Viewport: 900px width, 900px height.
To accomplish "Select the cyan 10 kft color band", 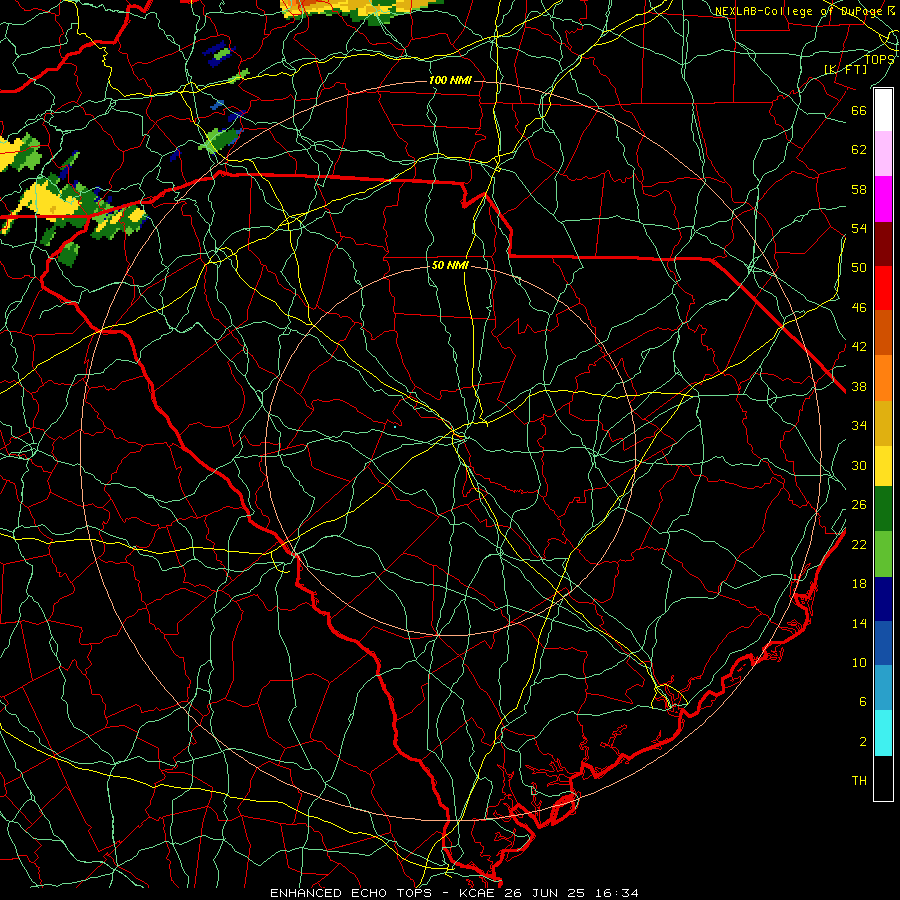I will pyautogui.click(x=883, y=733).
